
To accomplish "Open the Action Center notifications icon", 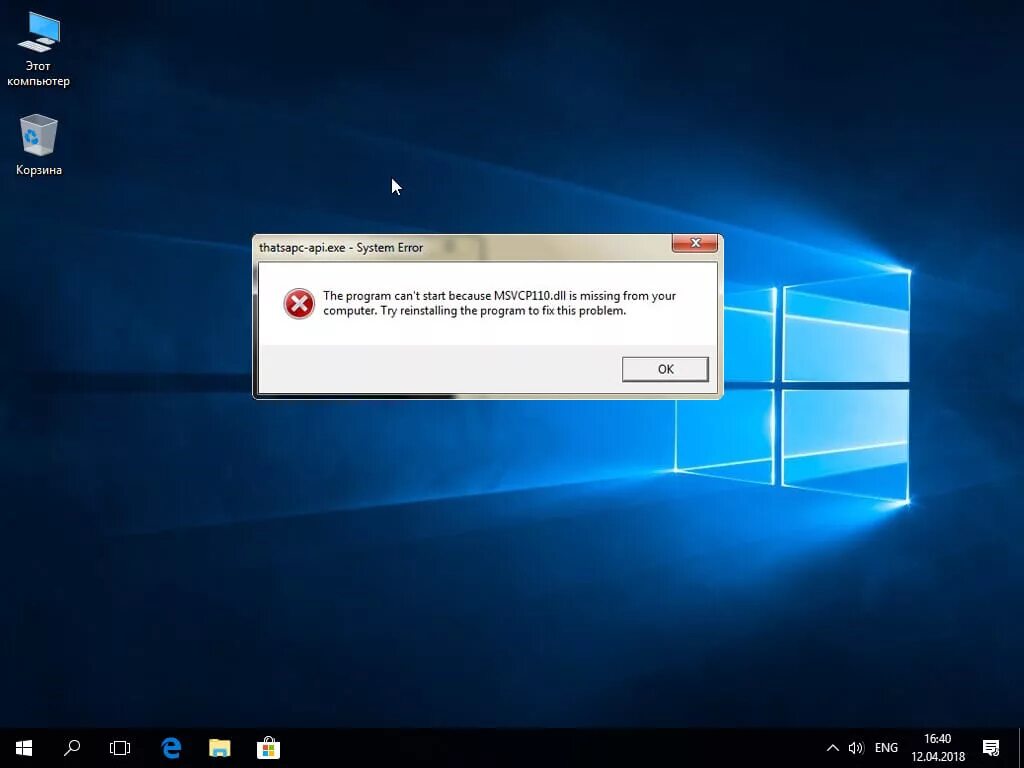I will pyautogui.click(x=991, y=748).
